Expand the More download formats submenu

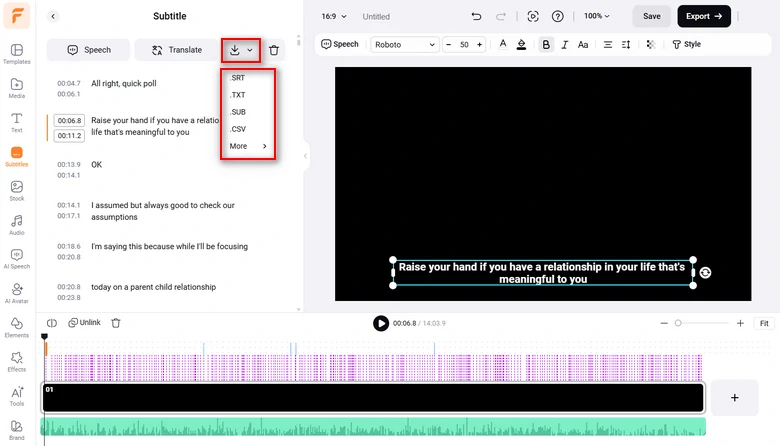[x=248, y=146]
